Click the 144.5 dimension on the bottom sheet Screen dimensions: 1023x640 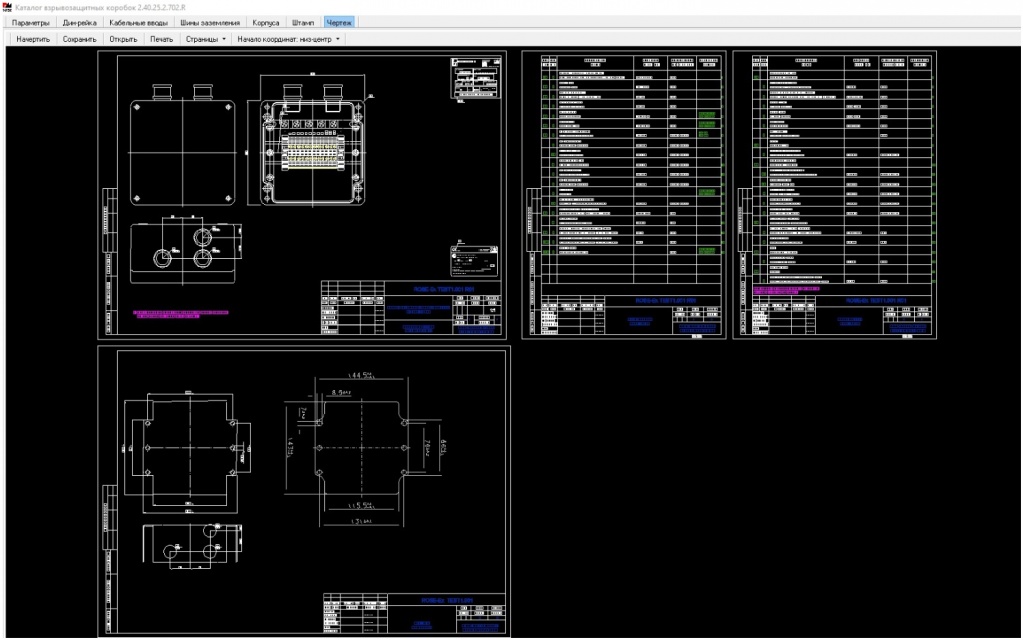359,376
